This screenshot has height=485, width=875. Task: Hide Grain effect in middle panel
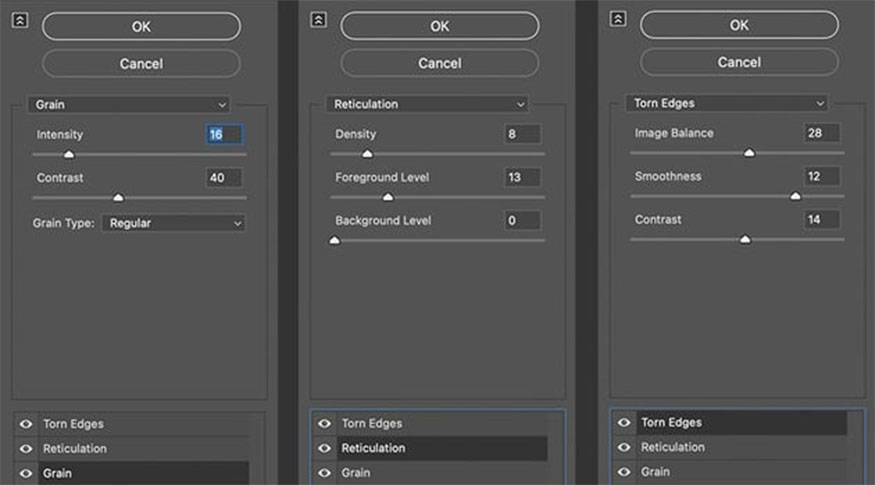coord(324,473)
